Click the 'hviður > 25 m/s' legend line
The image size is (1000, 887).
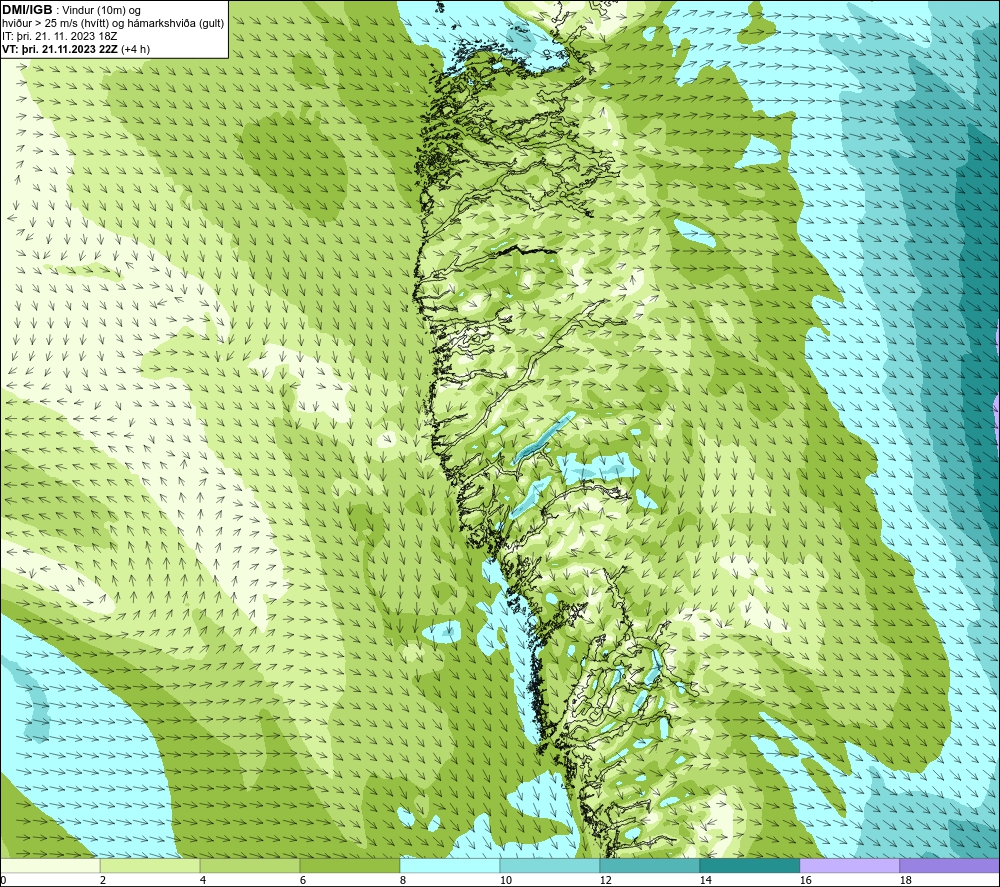pos(113,24)
